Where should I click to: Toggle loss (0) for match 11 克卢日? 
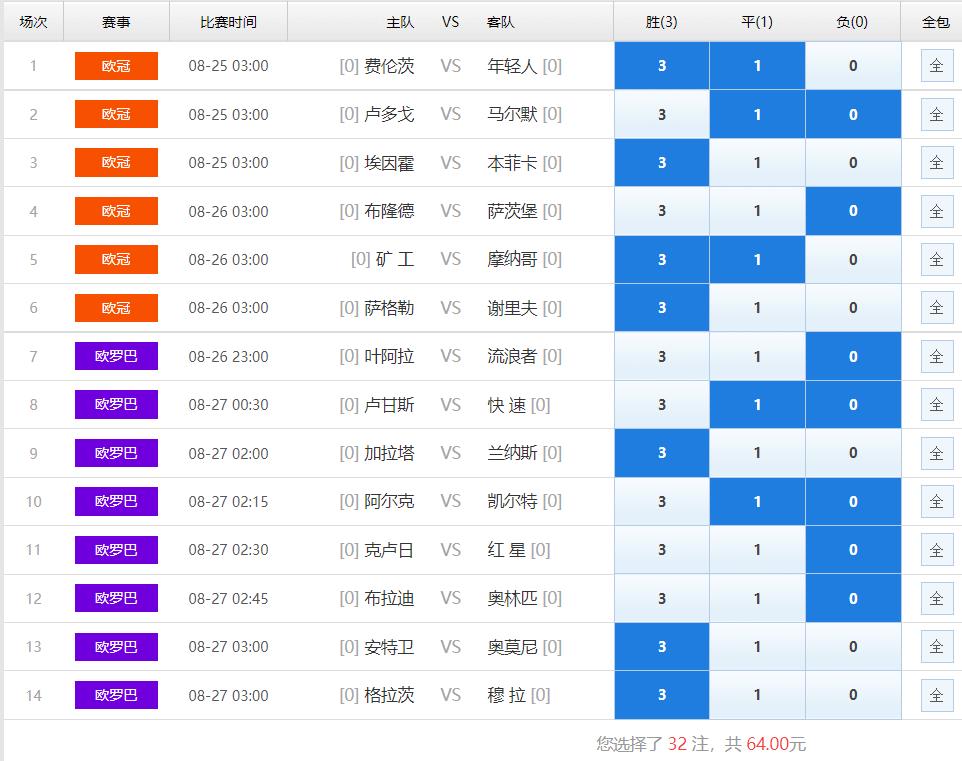pyautogui.click(x=853, y=550)
